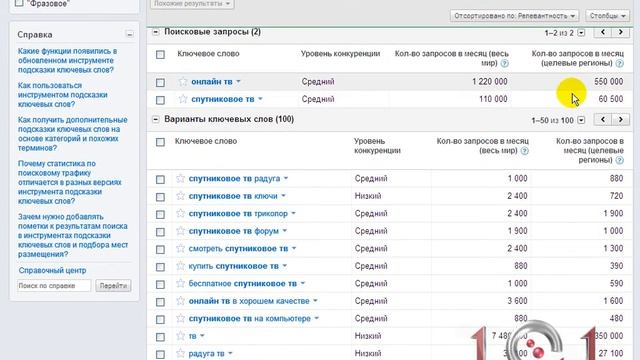Open 'Как получить дополнительные подсказки' link
Image resolution: width=640 pixels, height=360 pixels.
click(x=73, y=134)
